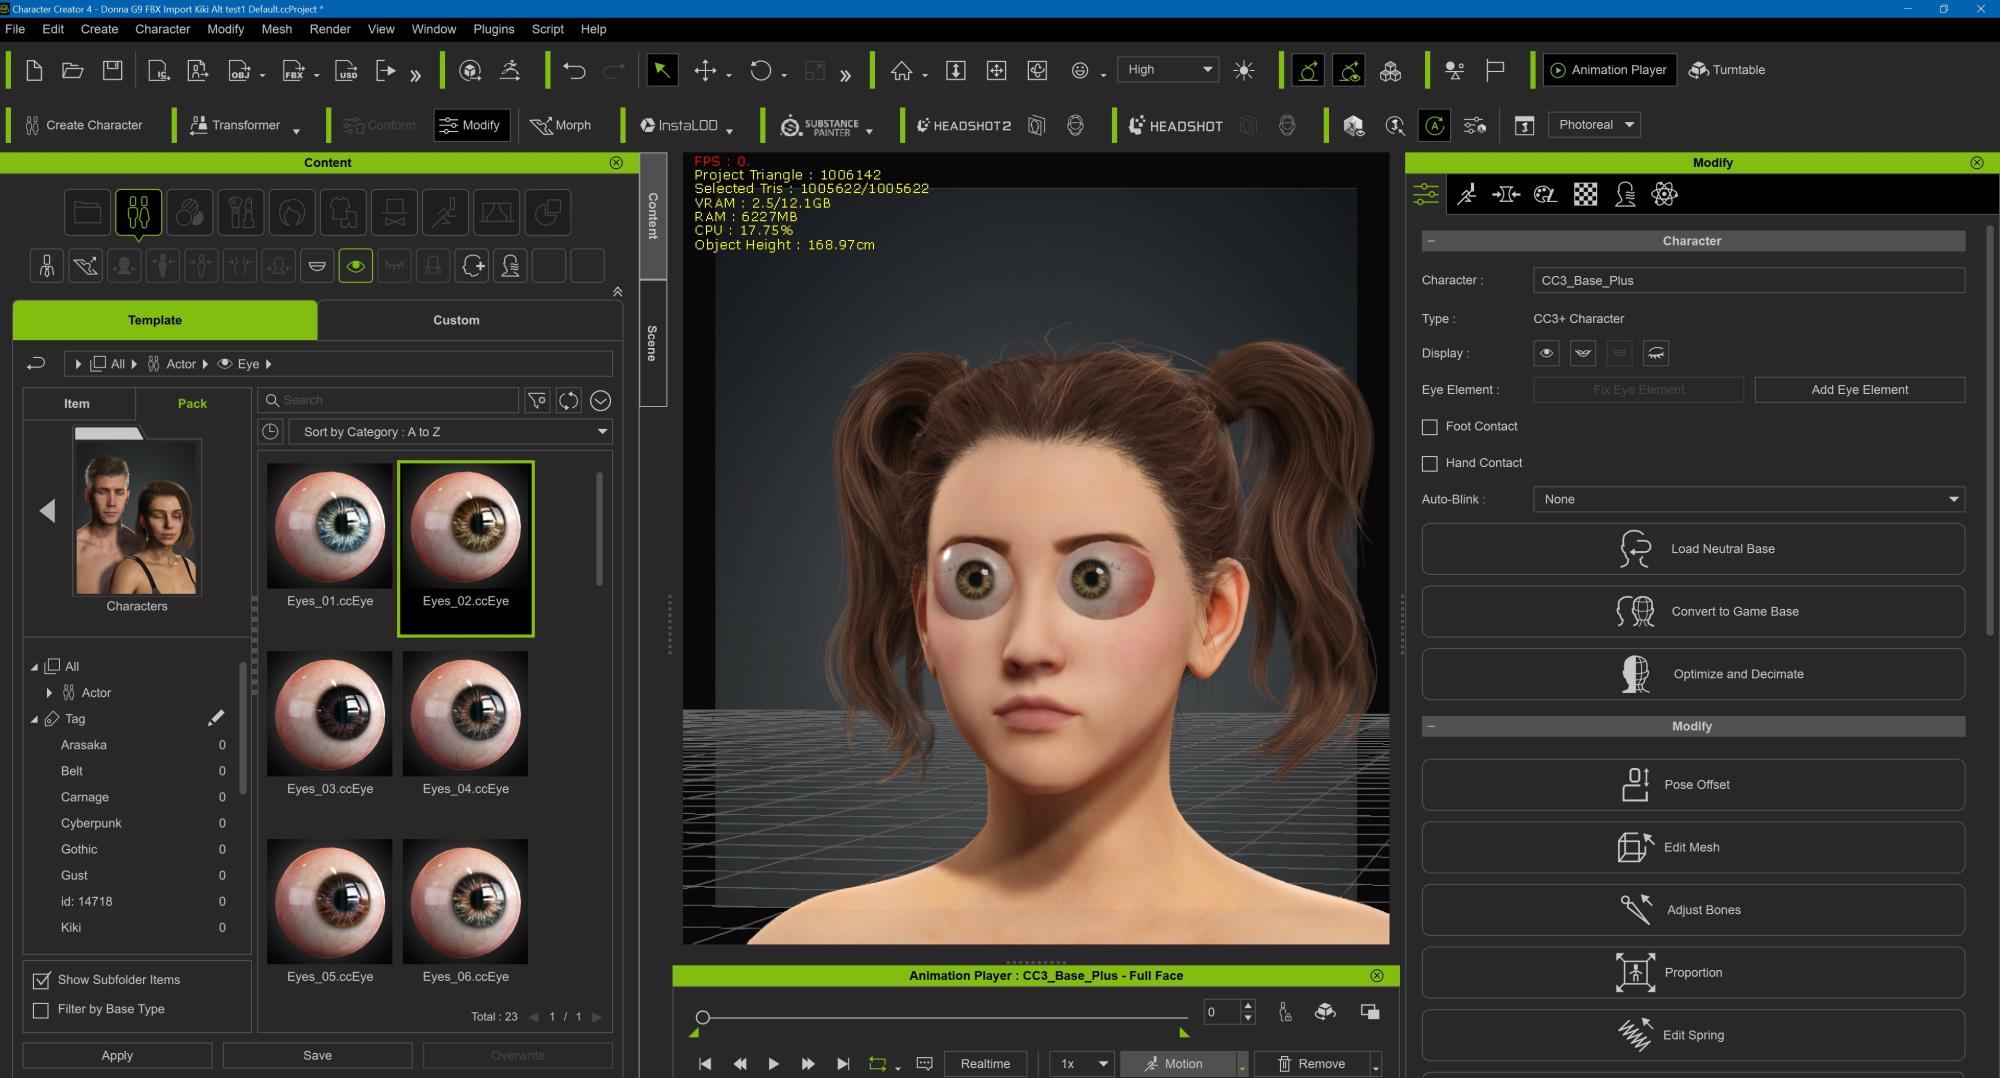
Task: Click the Filter icon beside search
Action: (x=538, y=401)
